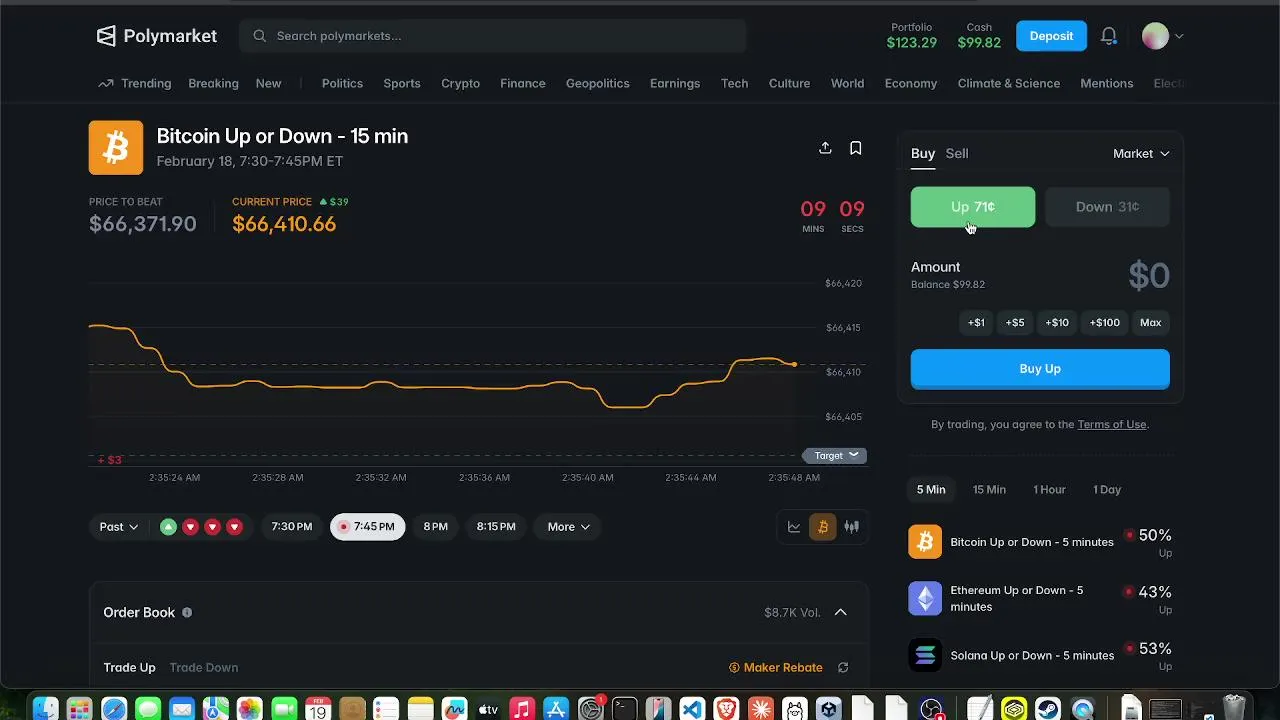Click the $0 amount input
This screenshot has height=720, width=1280.
pos(1149,276)
